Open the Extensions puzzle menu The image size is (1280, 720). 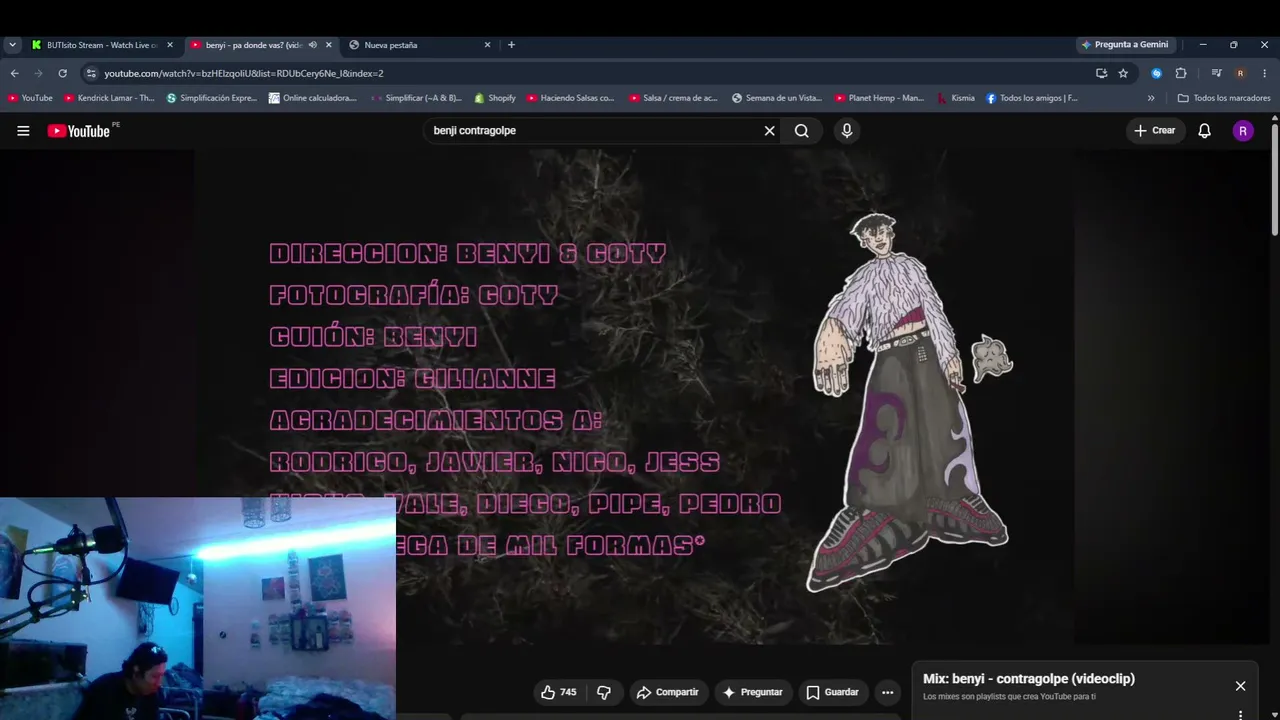coord(1181,73)
